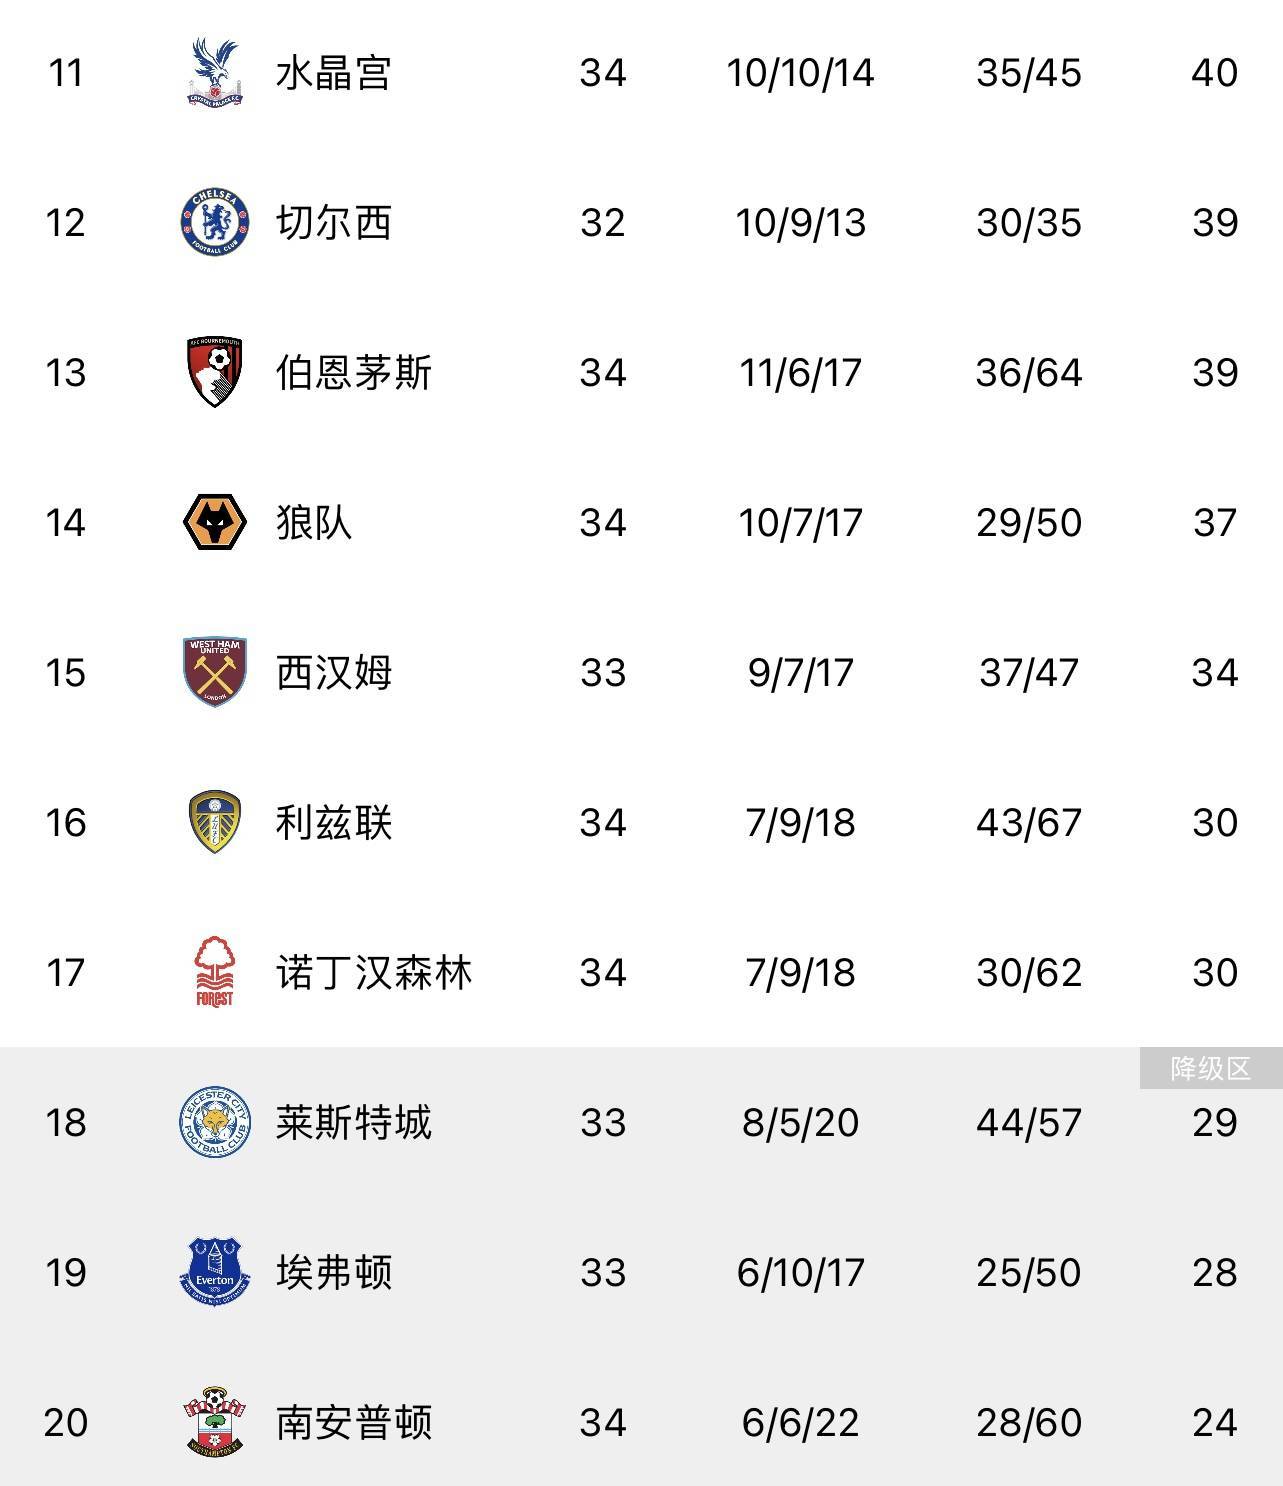Screen dimensions: 1283x1486
Task: Tap the Wolves club crest
Action: [x=214, y=522]
